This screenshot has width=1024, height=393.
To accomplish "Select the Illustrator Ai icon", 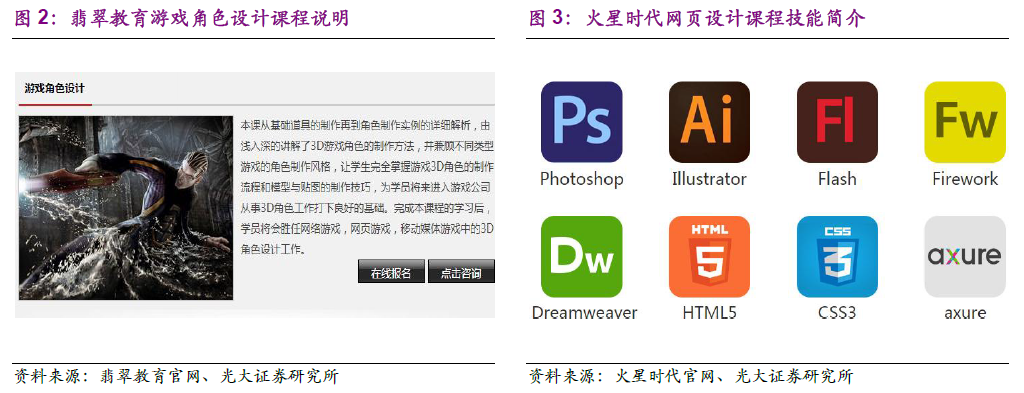I will tap(709, 122).
